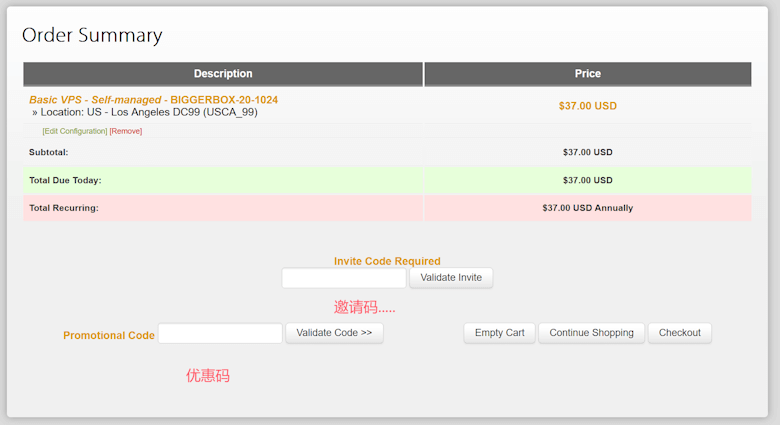Remove the Basic VPS item from cart
Viewport: 780px width, 425px height.
tap(126, 131)
